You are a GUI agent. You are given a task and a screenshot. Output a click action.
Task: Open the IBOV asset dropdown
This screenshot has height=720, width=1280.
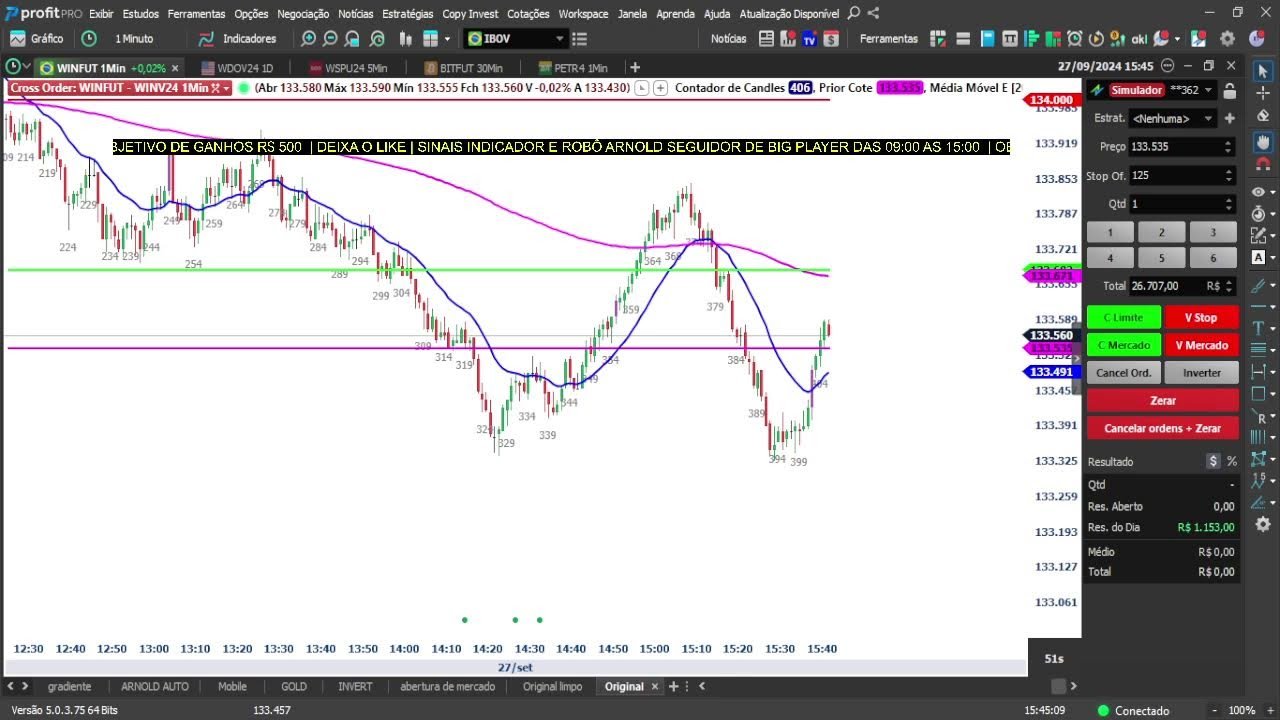click(517, 39)
